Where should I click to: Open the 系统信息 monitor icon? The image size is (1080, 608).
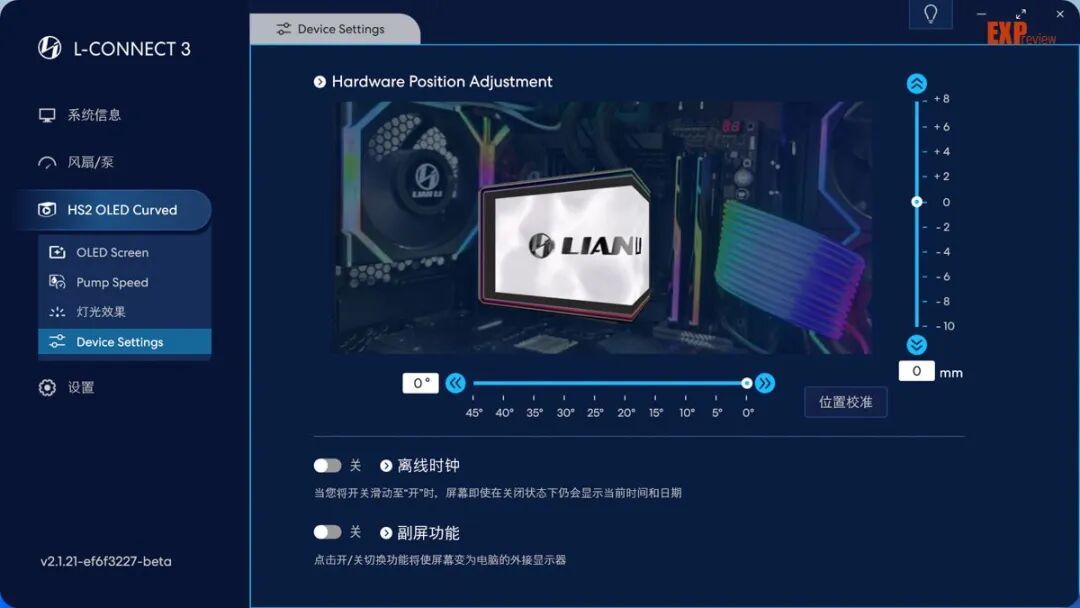[x=47, y=115]
